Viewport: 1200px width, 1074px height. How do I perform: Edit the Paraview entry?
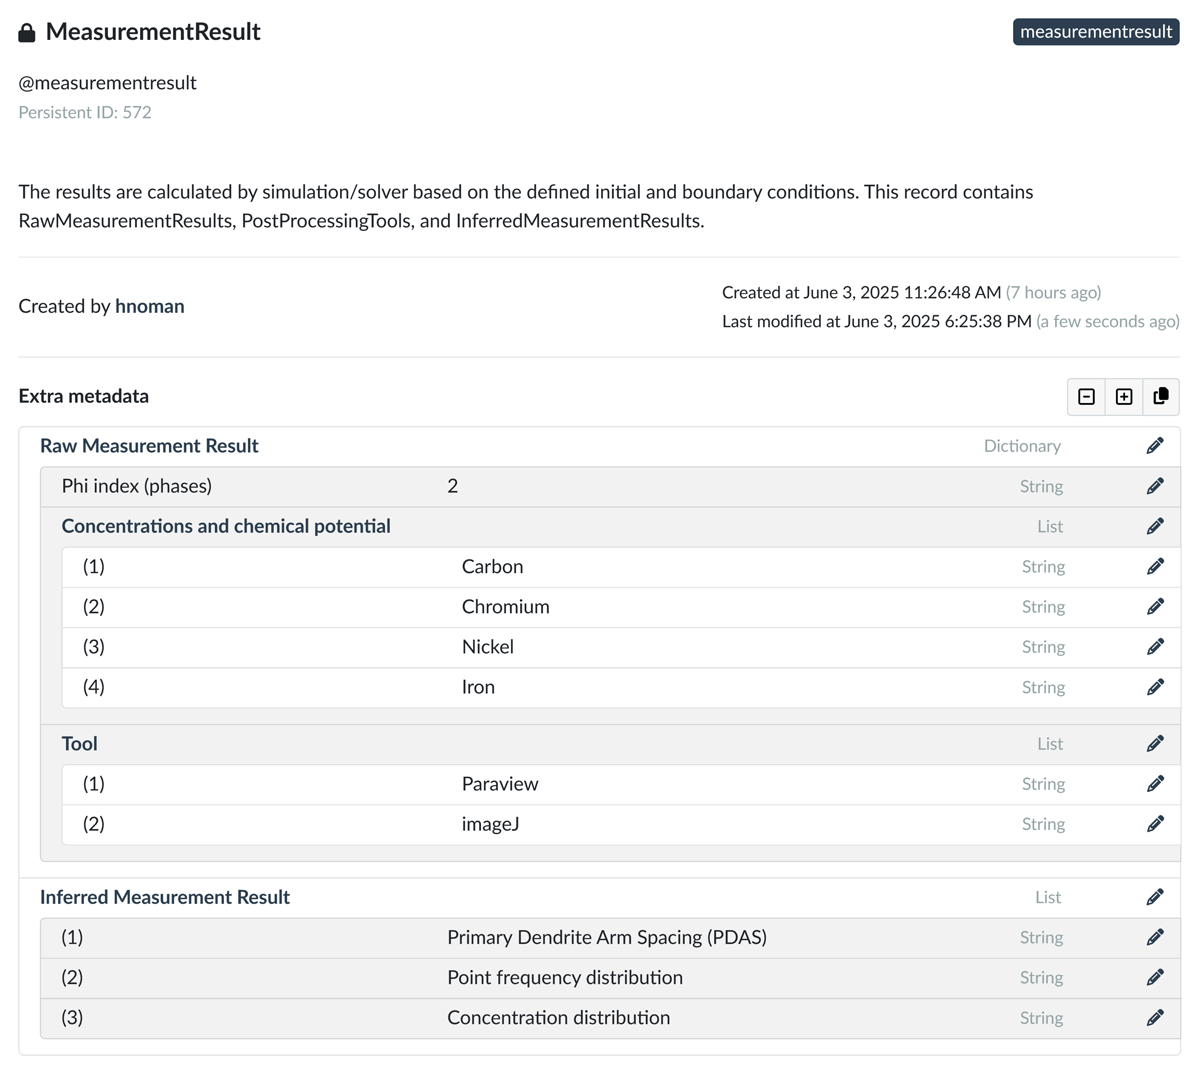(x=1155, y=784)
